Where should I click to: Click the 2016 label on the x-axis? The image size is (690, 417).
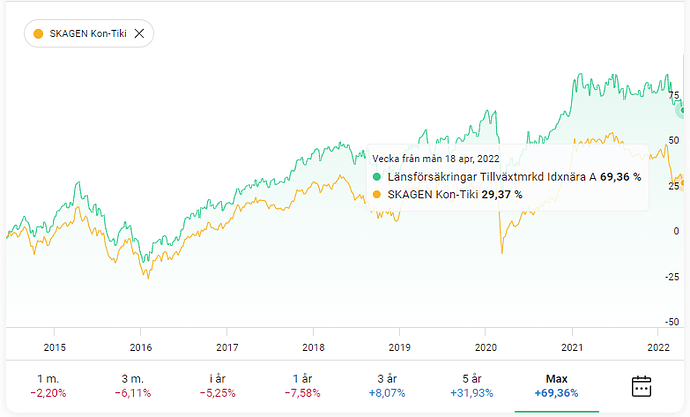click(141, 347)
